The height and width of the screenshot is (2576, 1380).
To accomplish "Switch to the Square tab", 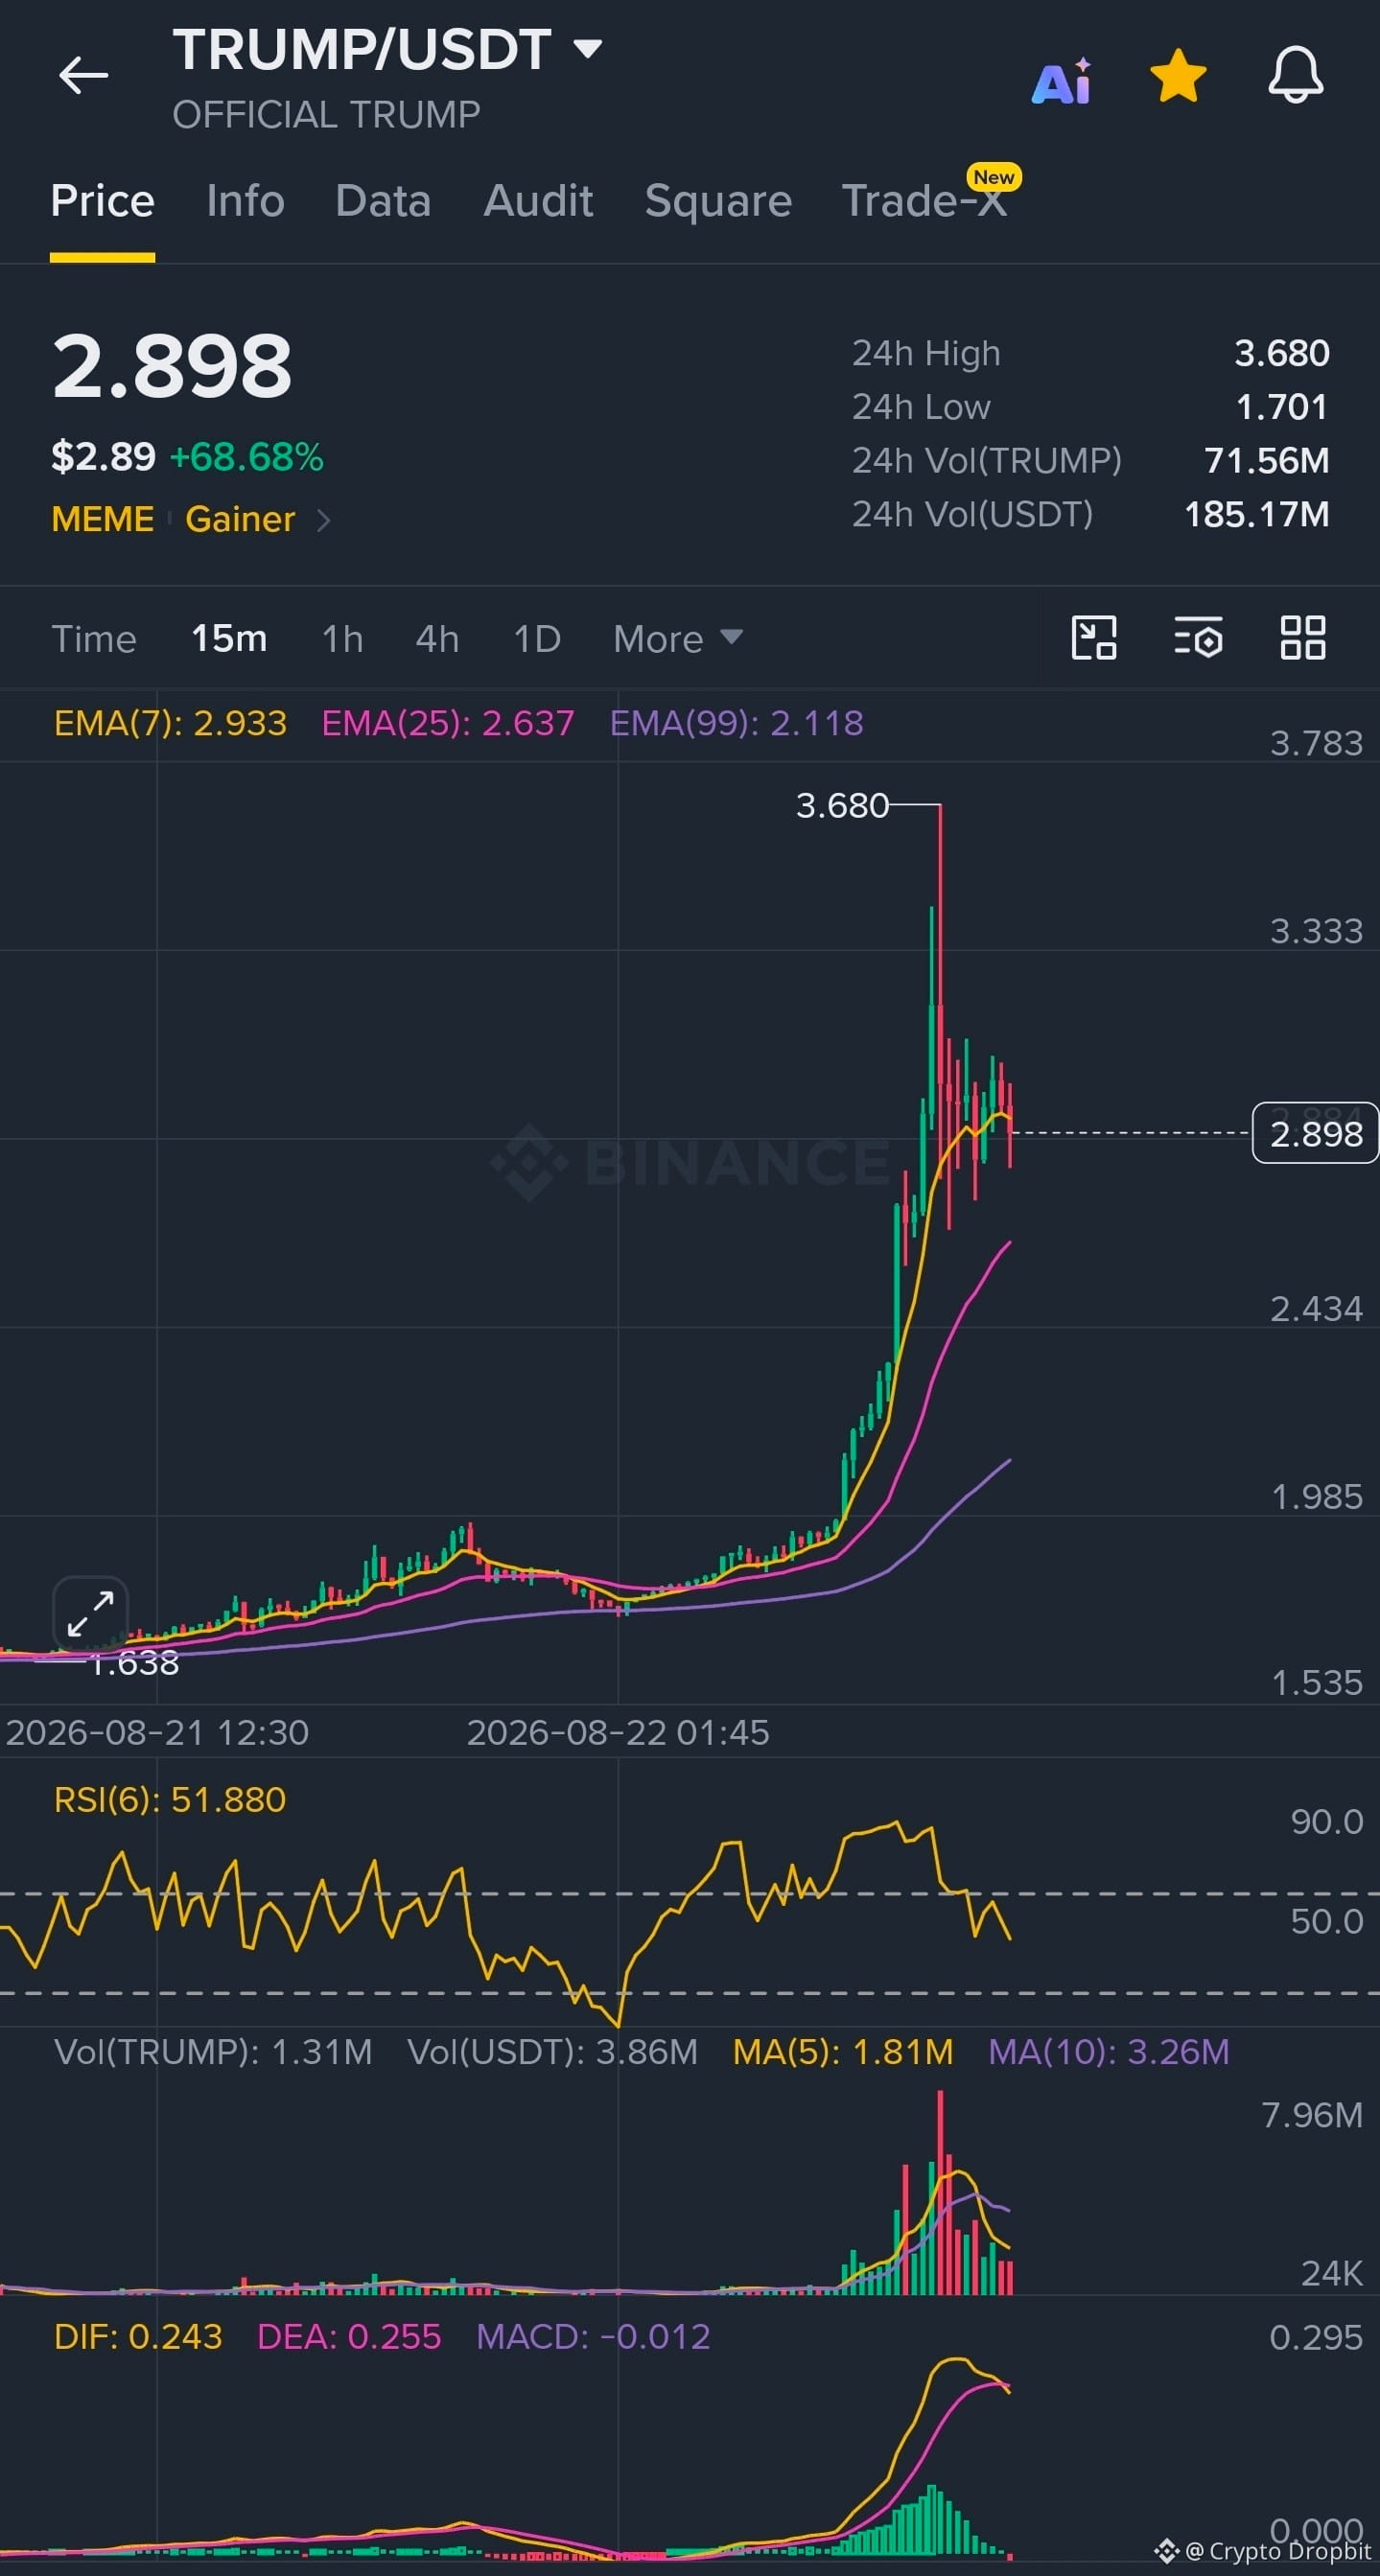I will 718,201.
